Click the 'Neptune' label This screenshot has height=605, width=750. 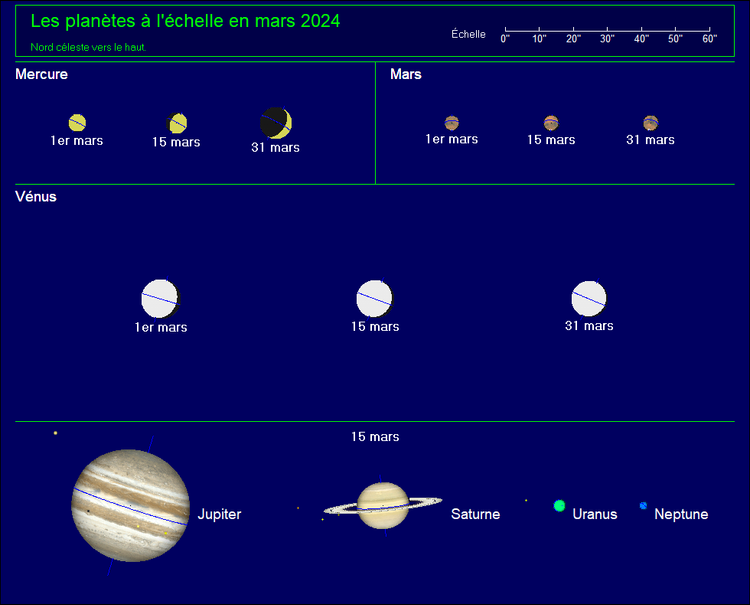point(681,514)
